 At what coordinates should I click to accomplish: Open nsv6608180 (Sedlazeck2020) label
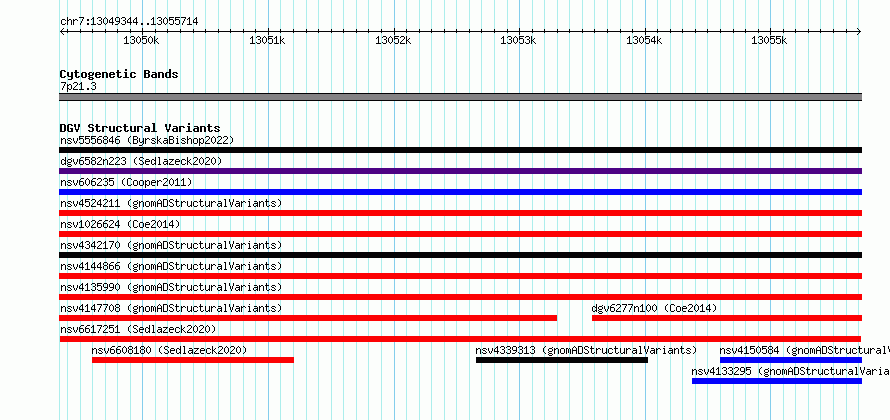[x=169, y=350]
